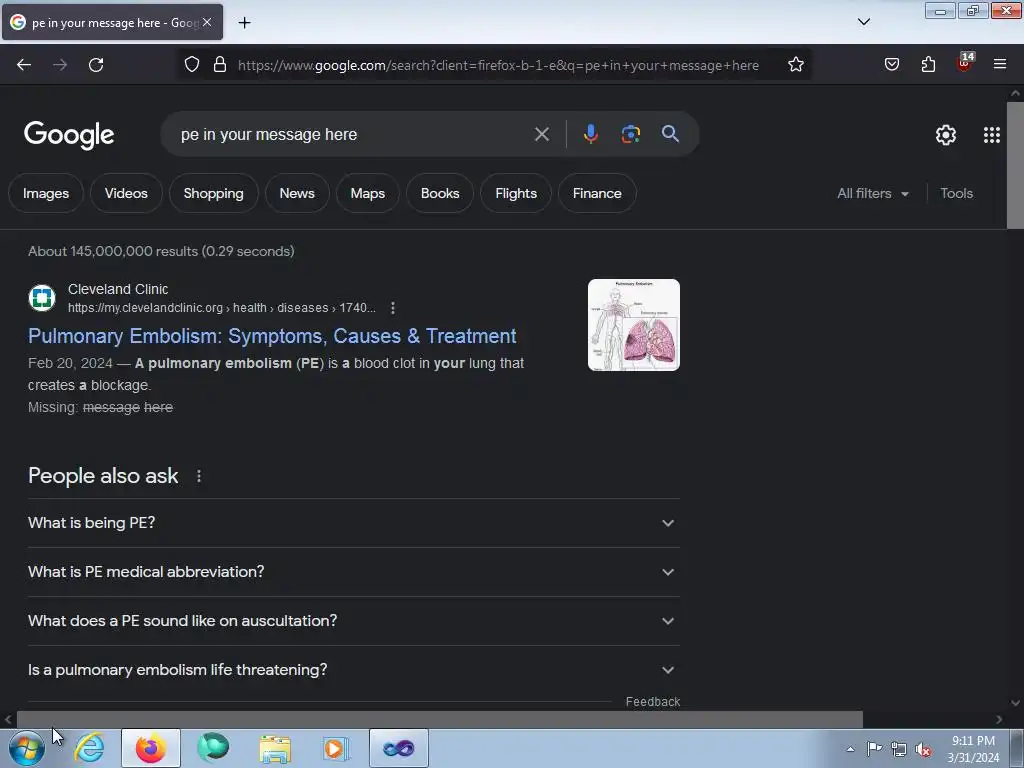Click the horizontal page scrollbar
This screenshot has height=768, width=1024.
pyautogui.click(x=440, y=719)
